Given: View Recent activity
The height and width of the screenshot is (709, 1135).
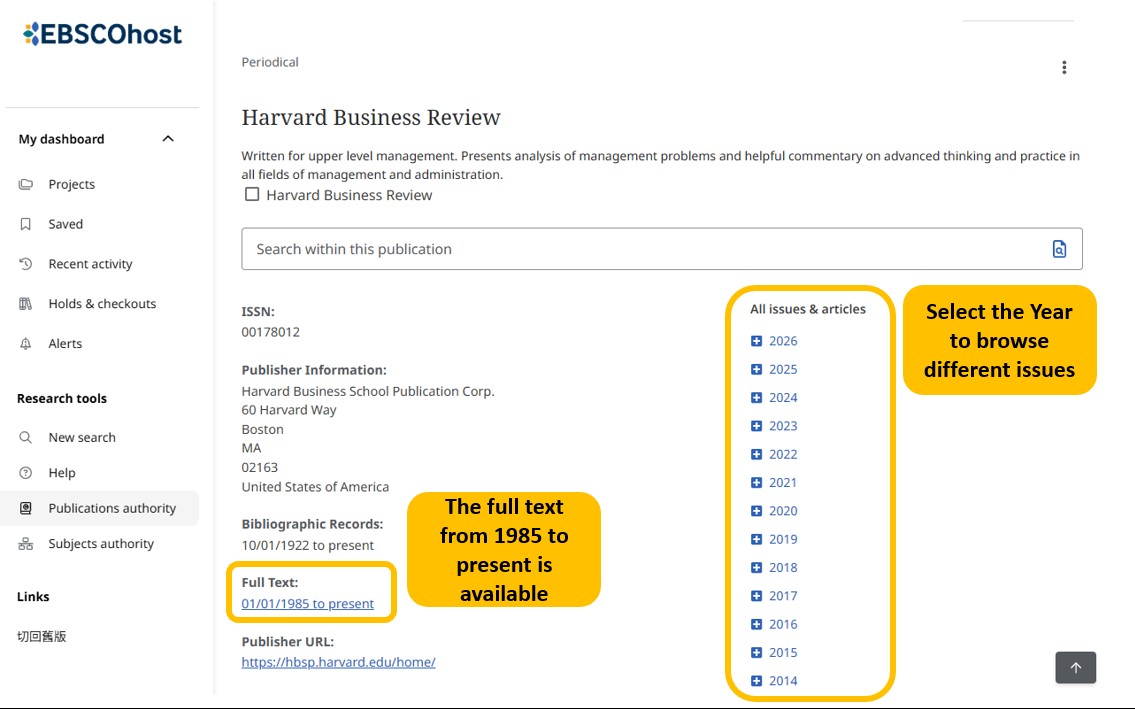Looking at the screenshot, I should tap(90, 264).
